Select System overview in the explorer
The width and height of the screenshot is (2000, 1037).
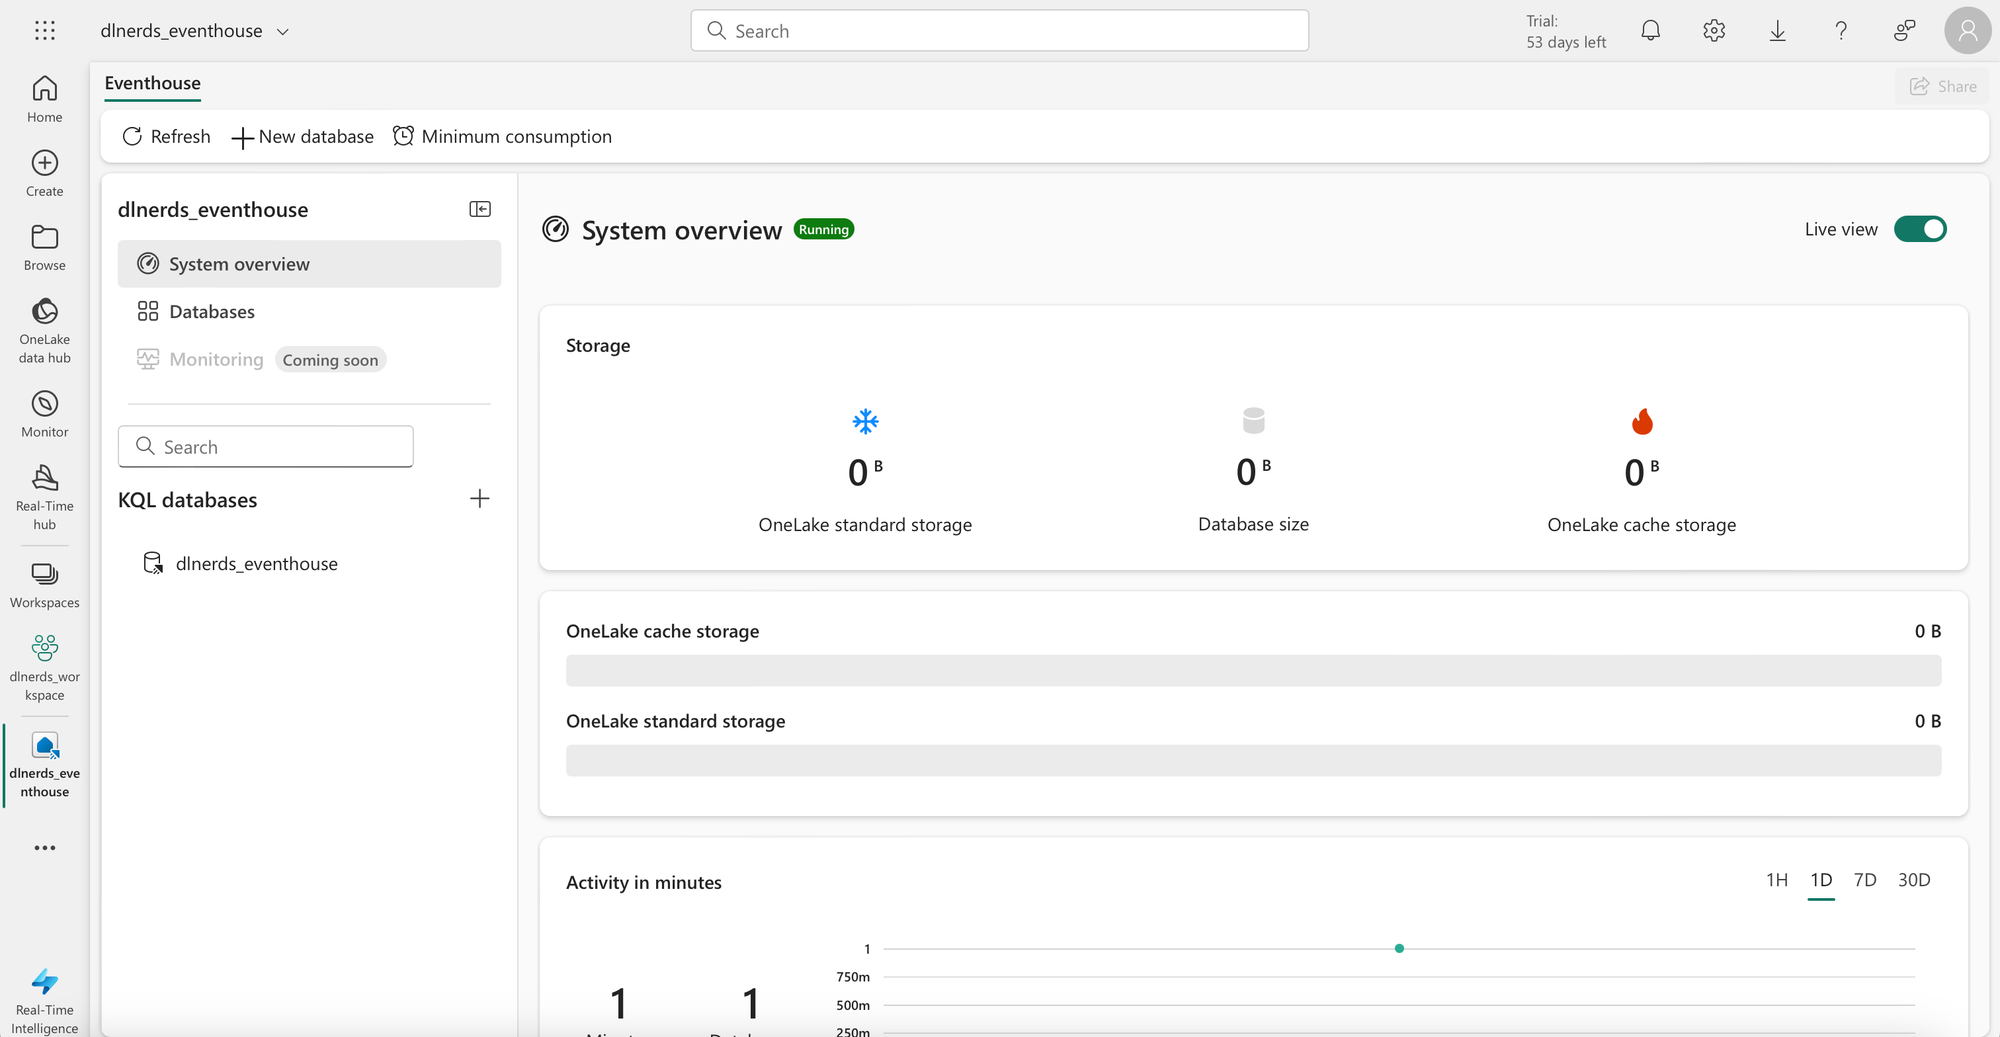309,264
